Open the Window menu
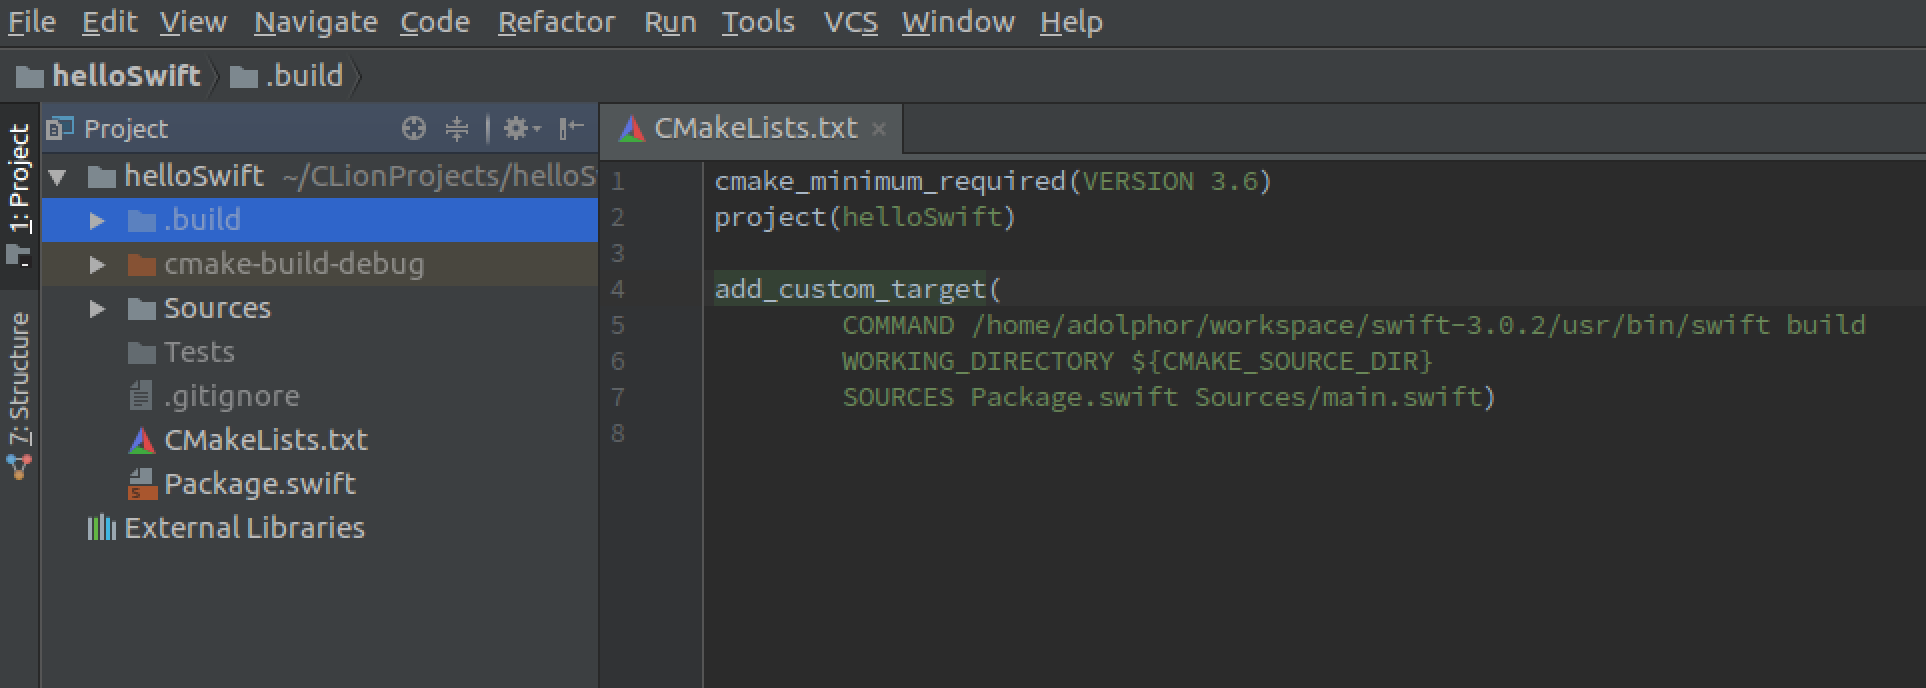 (x=958, y=22)
